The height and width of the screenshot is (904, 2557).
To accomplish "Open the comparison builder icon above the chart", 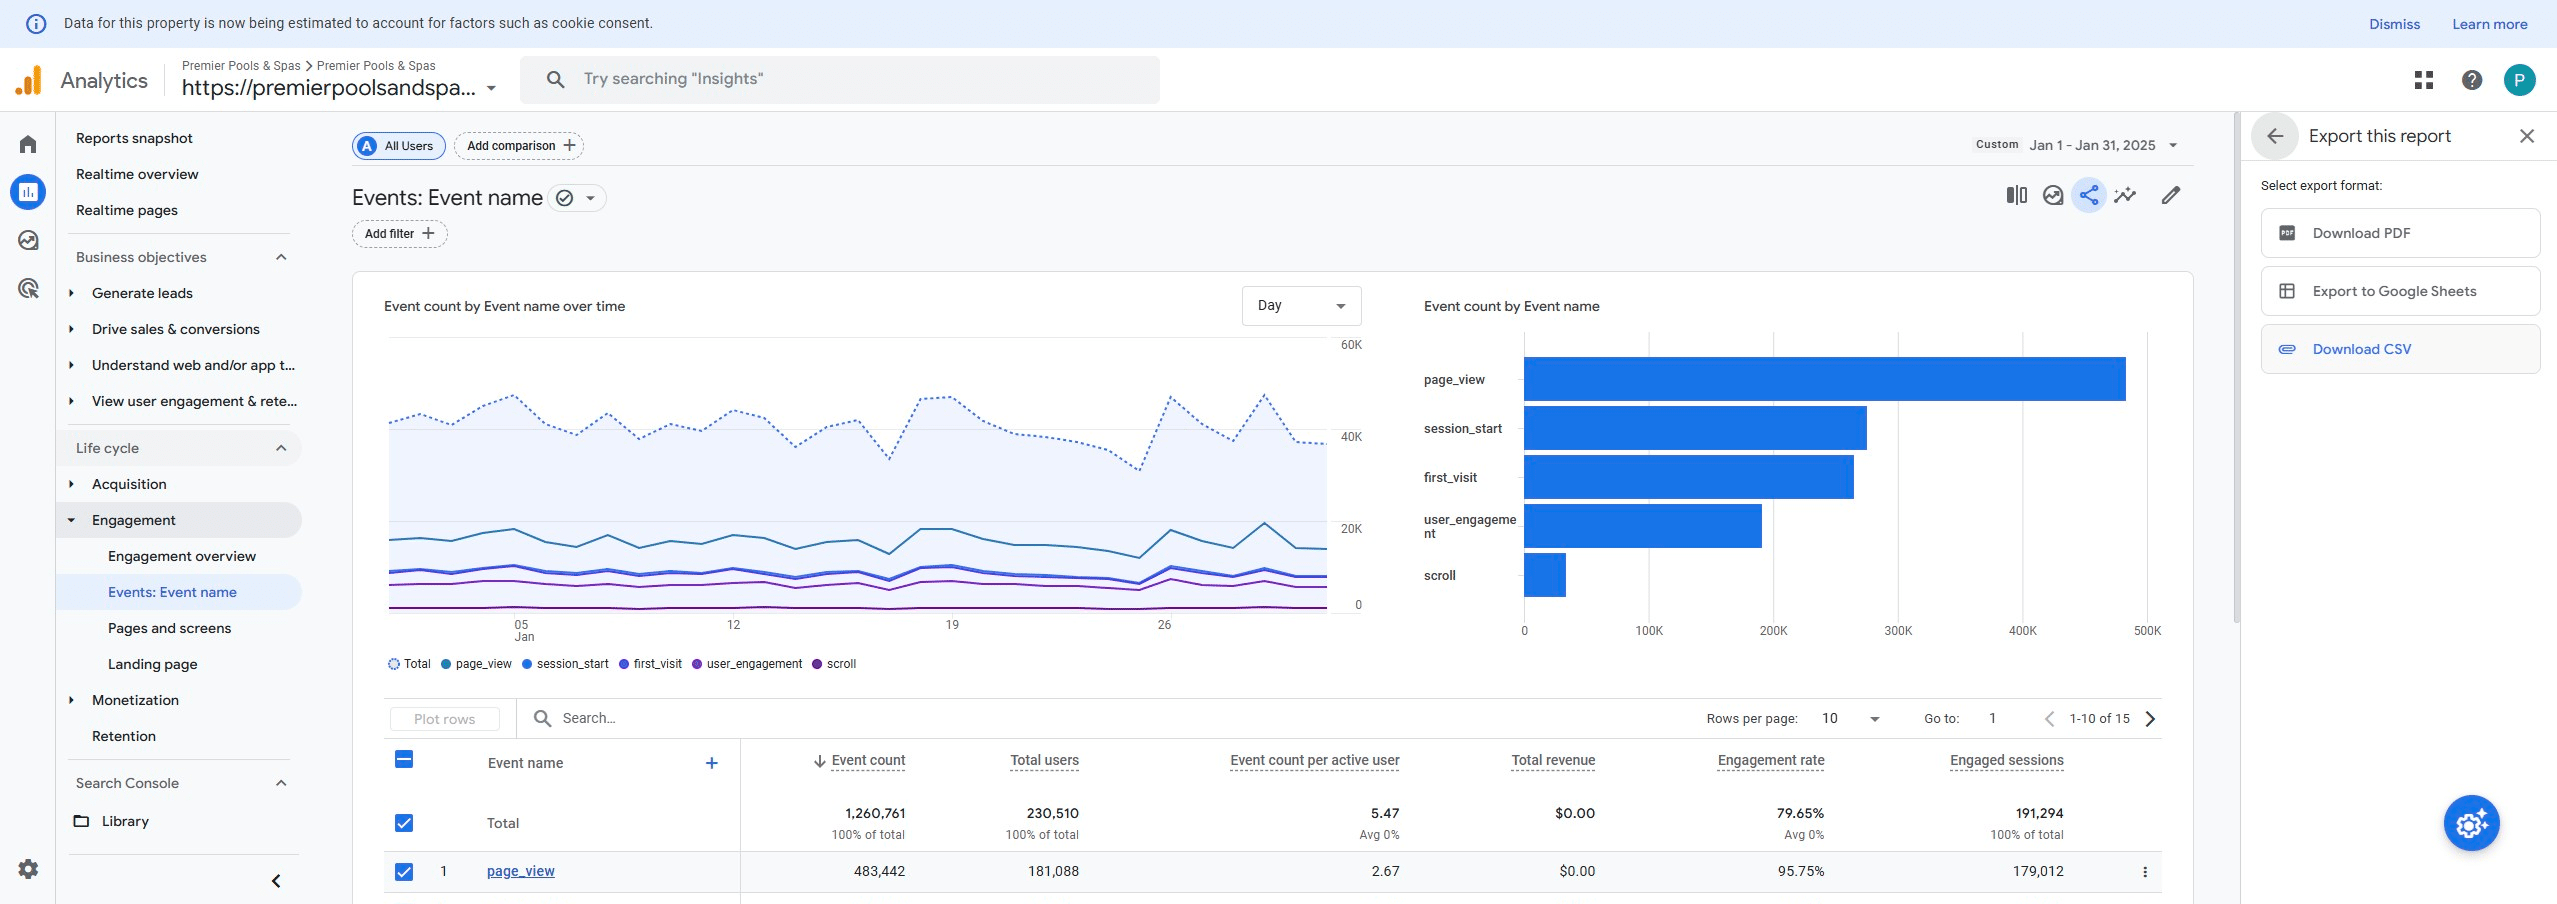I will [x=2016, y=195].
